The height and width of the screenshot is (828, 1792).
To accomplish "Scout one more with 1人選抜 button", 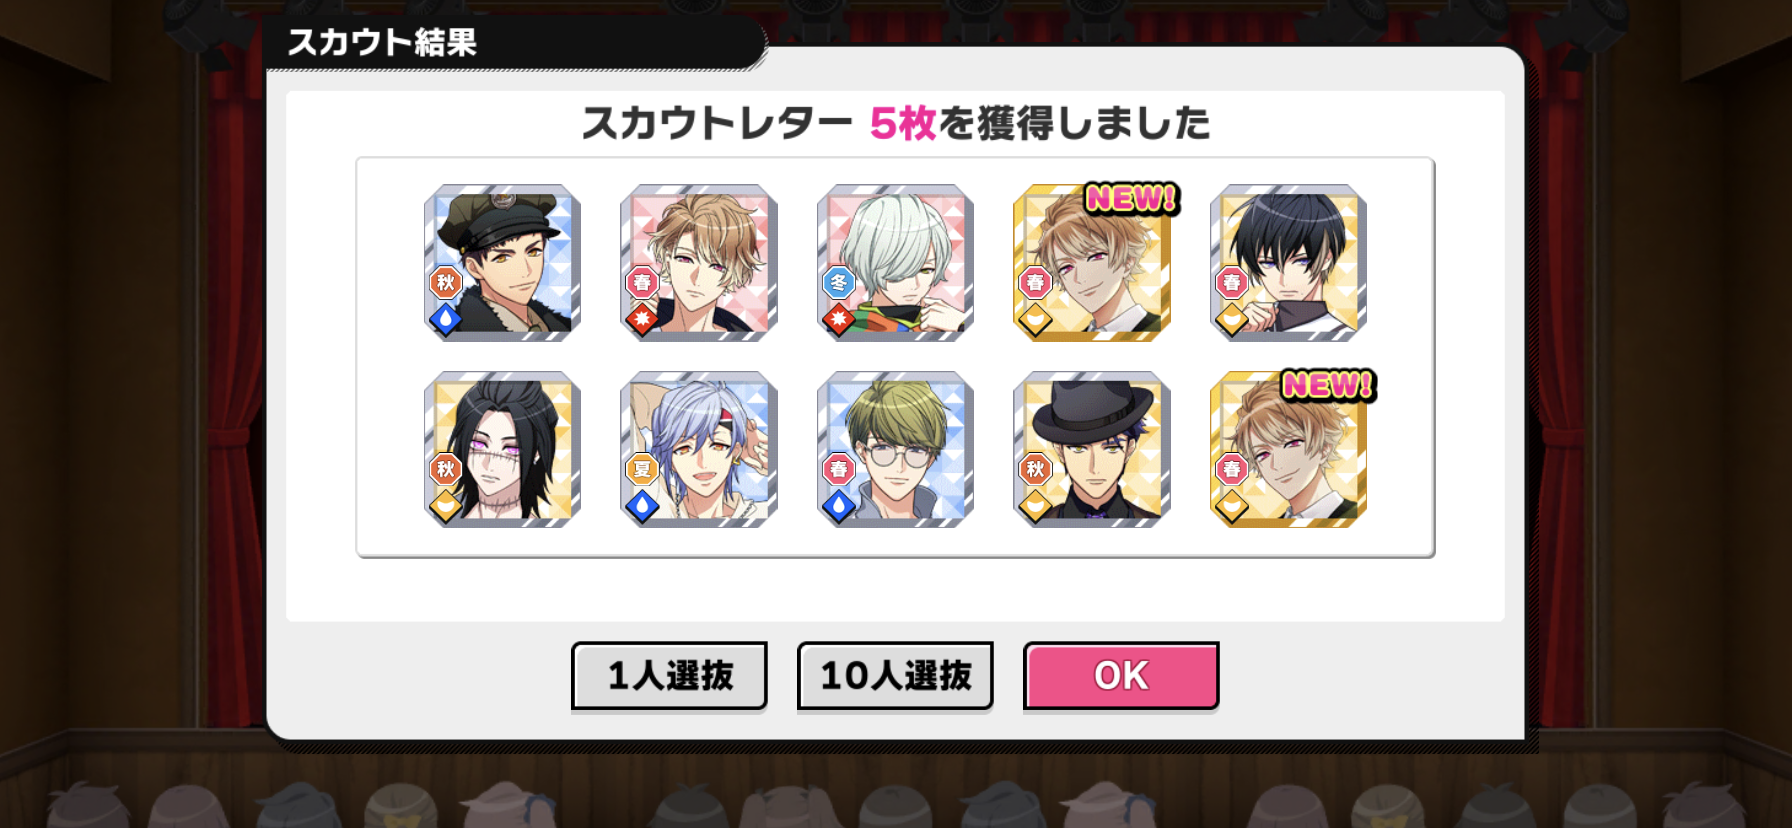I will tap(669, 676).
